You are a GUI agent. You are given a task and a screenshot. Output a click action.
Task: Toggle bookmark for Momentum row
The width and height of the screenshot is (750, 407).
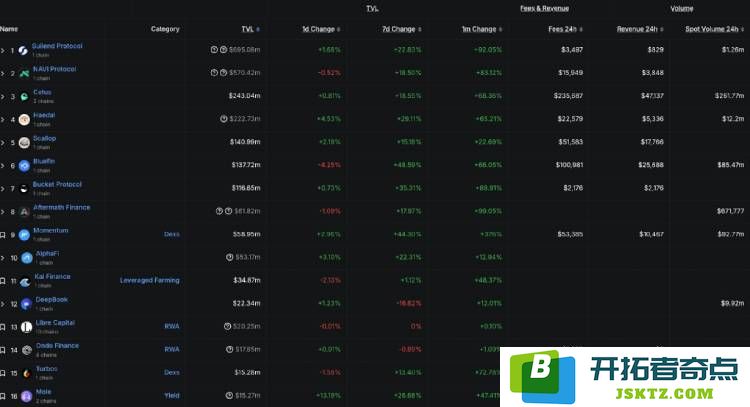point(3,235)
